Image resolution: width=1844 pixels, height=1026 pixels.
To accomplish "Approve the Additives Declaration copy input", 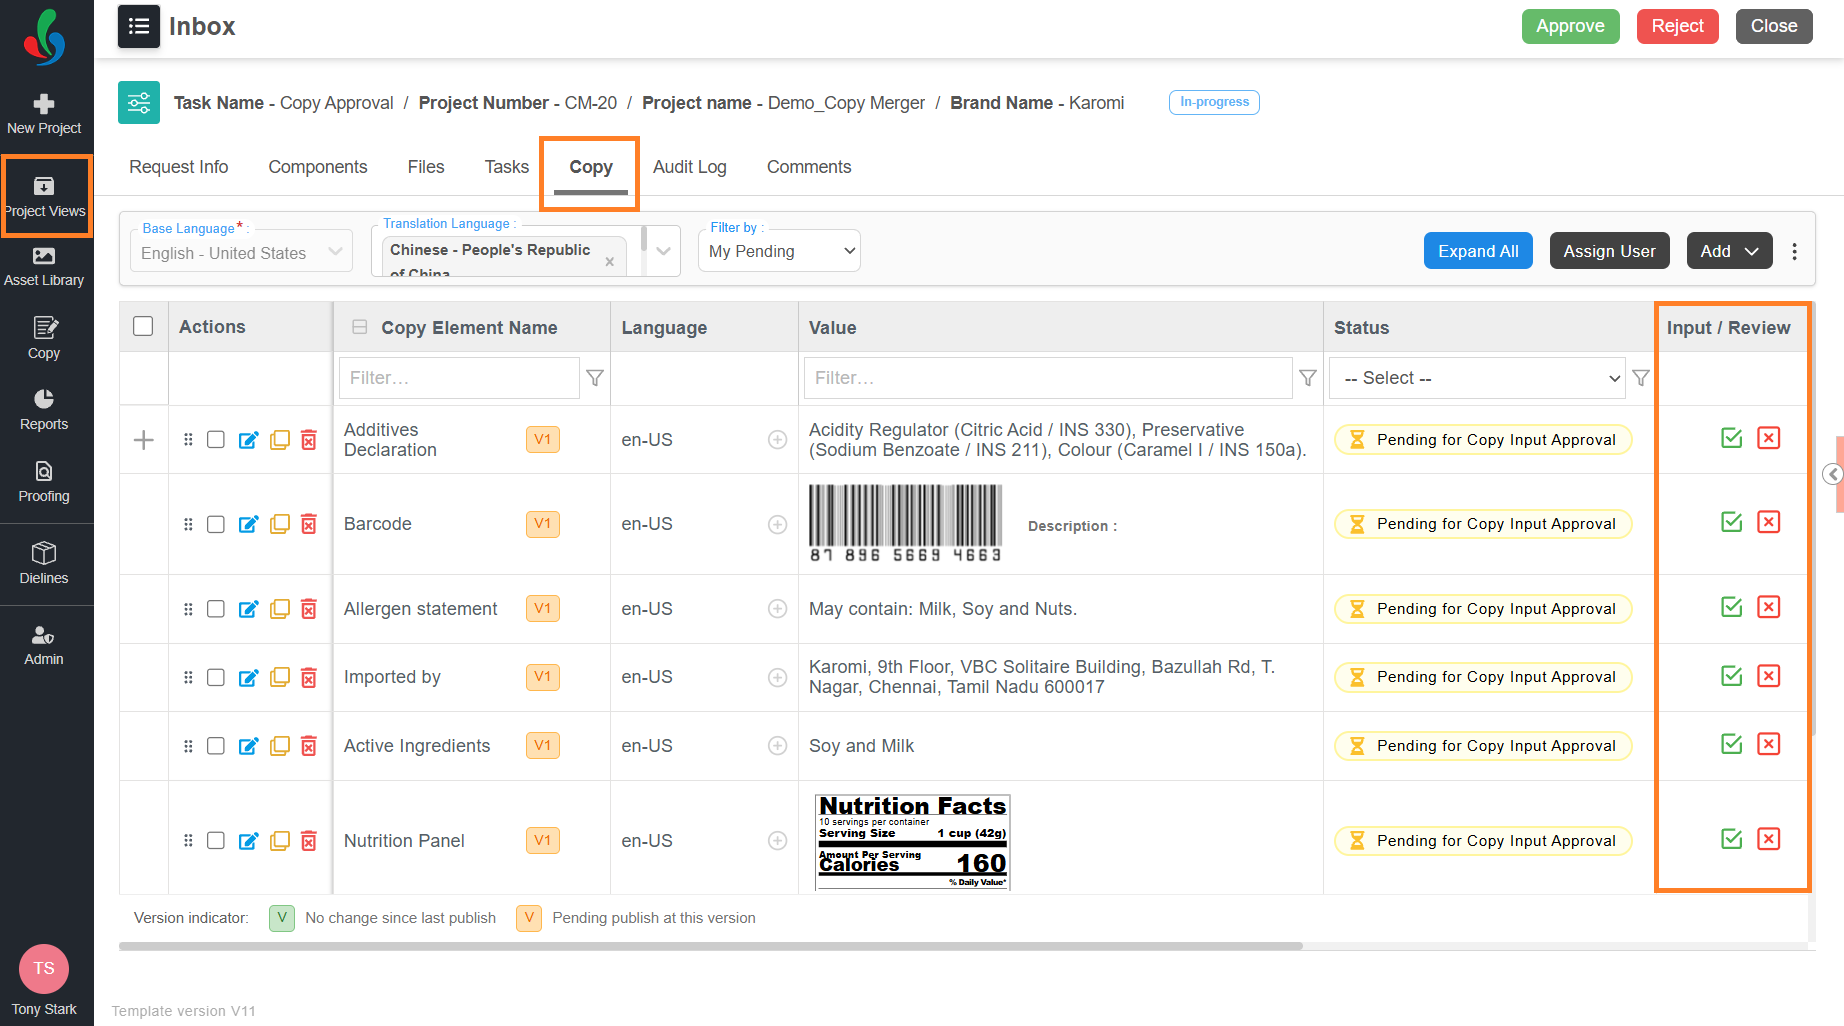I will (1732, 438).
